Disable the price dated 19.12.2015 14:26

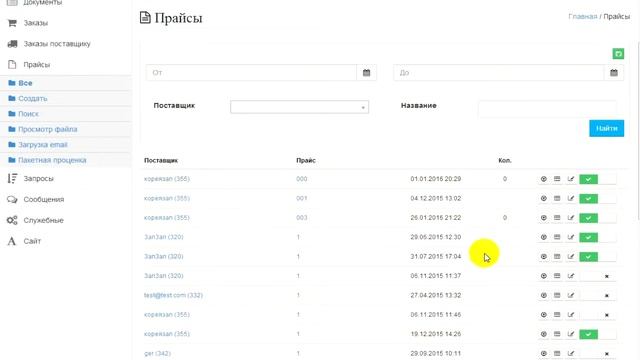[x=598, y=334]
